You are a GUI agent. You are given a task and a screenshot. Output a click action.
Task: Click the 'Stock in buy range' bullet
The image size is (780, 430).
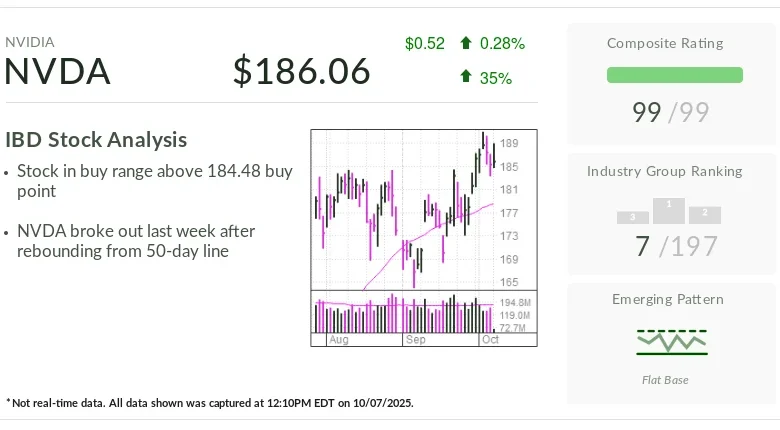(x=155, y=181)
